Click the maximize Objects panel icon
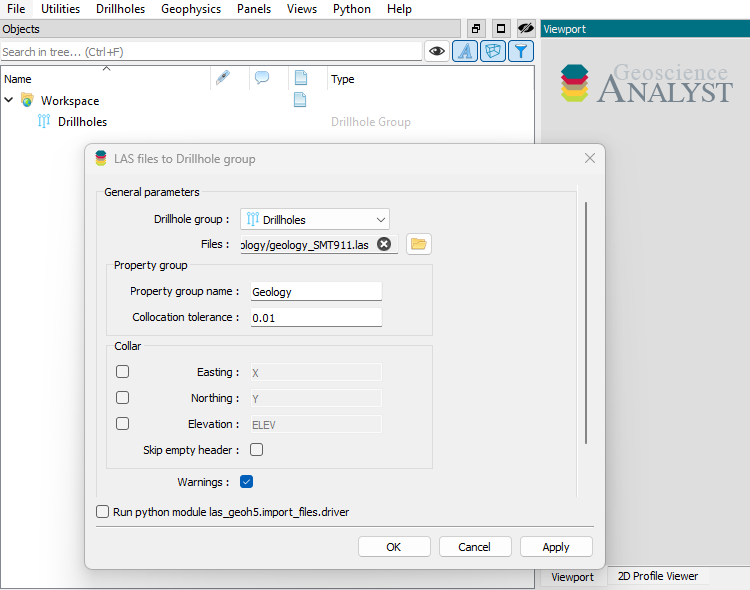Viewport: 750px width, 590px height. pos(501,29)
